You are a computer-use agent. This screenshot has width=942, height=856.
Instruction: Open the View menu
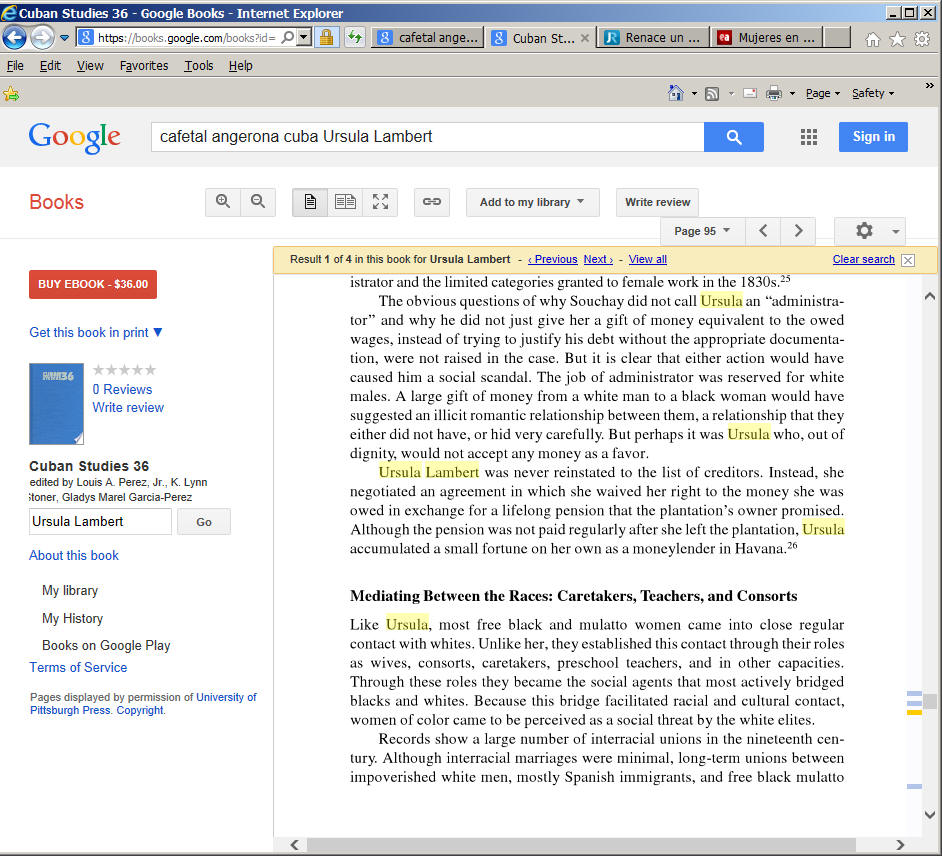click(90, 65)
